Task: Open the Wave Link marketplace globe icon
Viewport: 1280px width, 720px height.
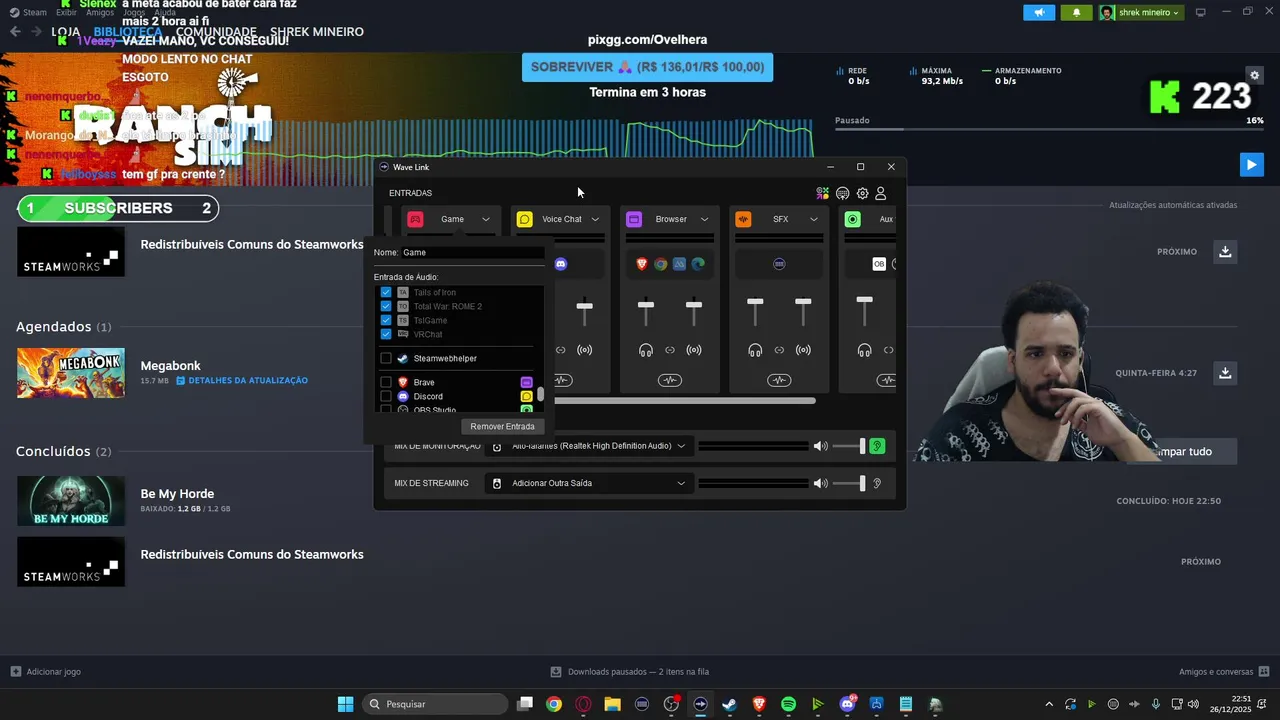Action: 842,193
